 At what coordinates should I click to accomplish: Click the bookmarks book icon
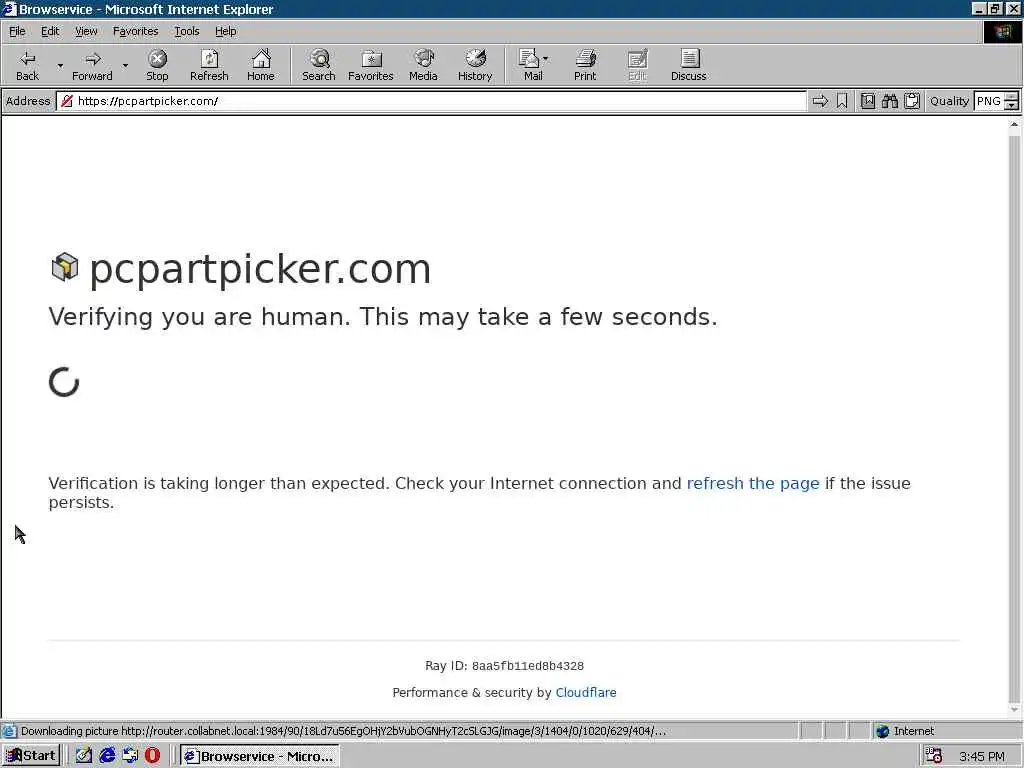(867, 101)
